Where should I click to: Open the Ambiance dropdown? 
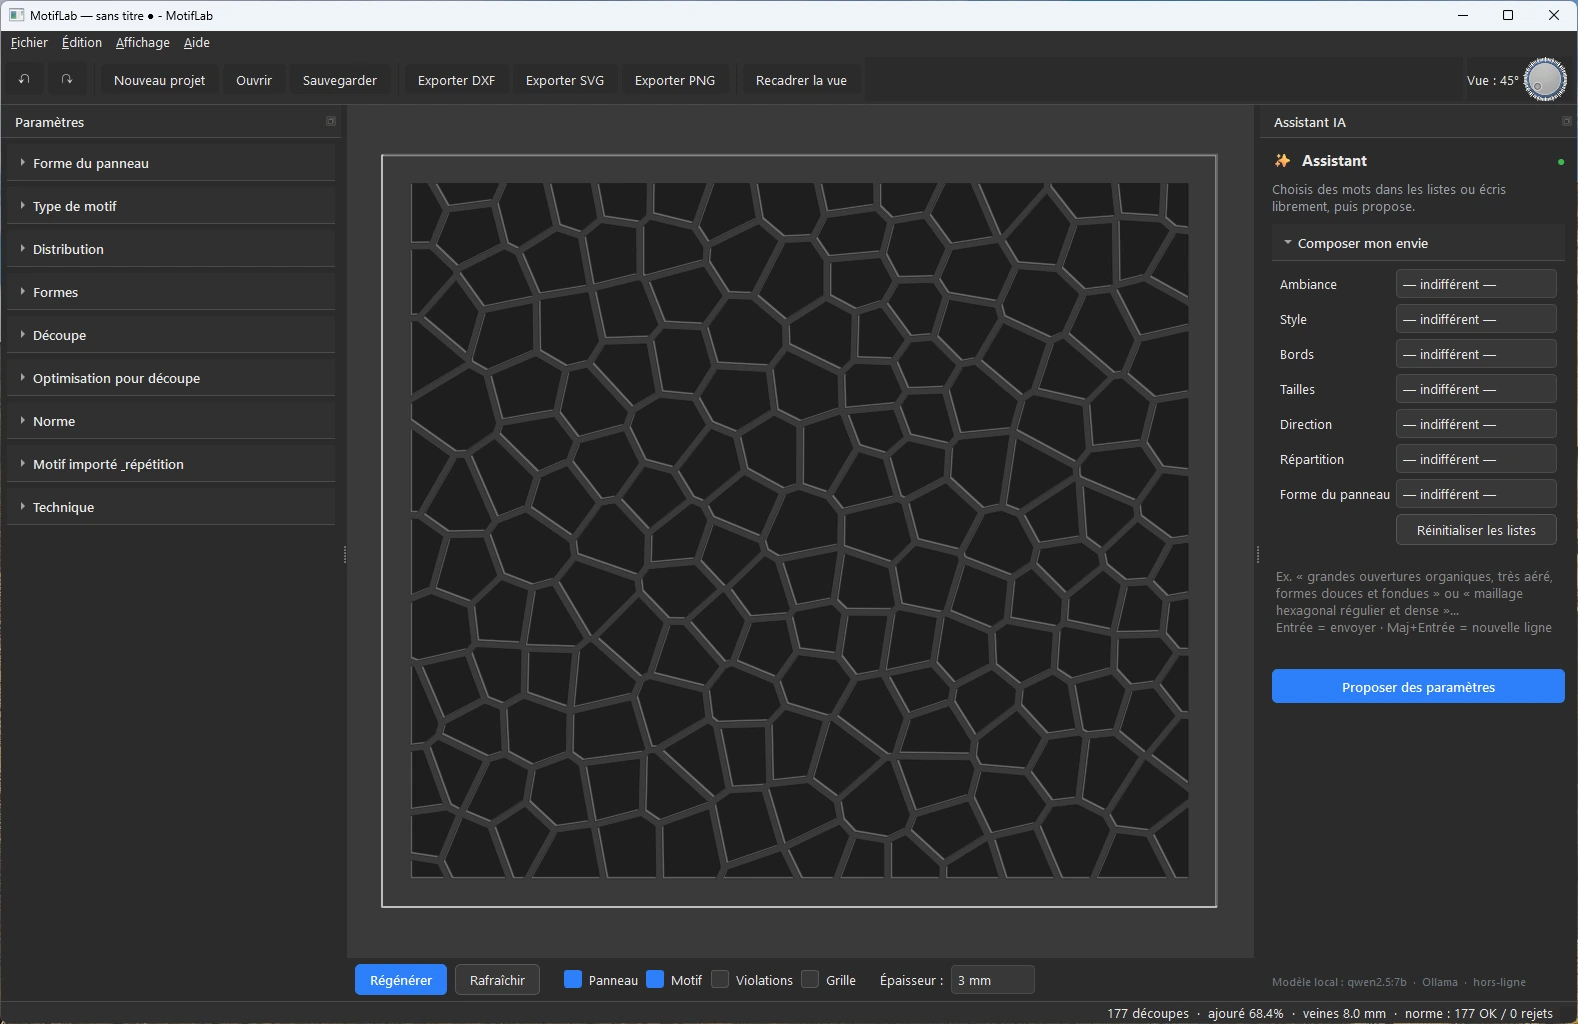(x=1476, y=284)
